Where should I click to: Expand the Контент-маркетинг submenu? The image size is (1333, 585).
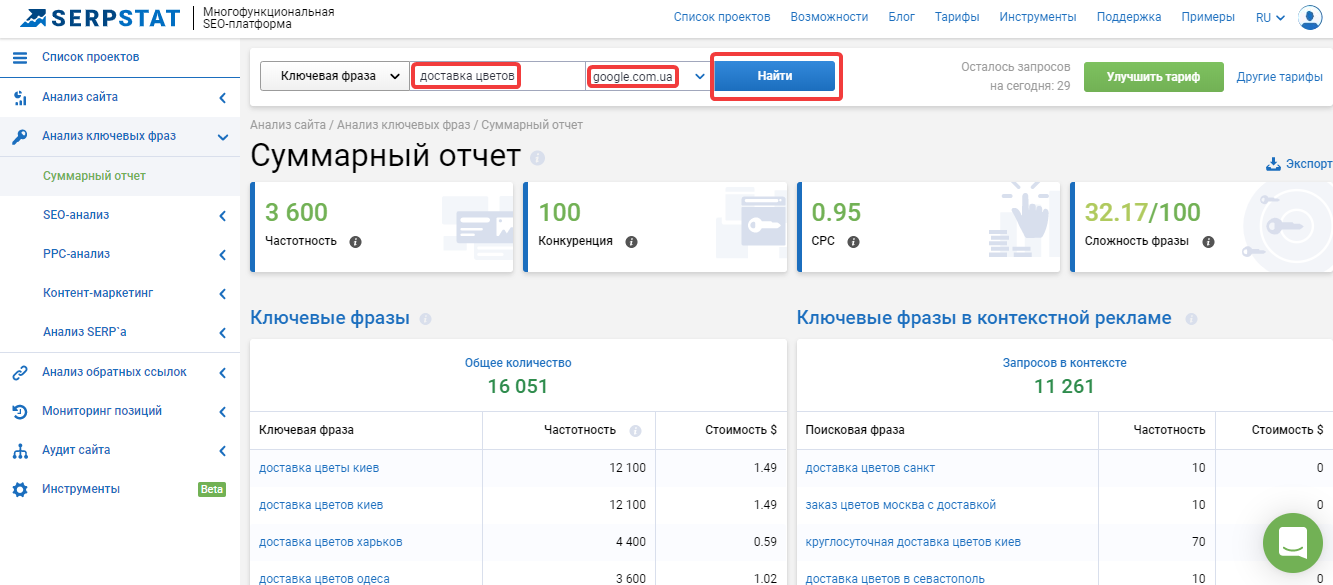point(222,294)
